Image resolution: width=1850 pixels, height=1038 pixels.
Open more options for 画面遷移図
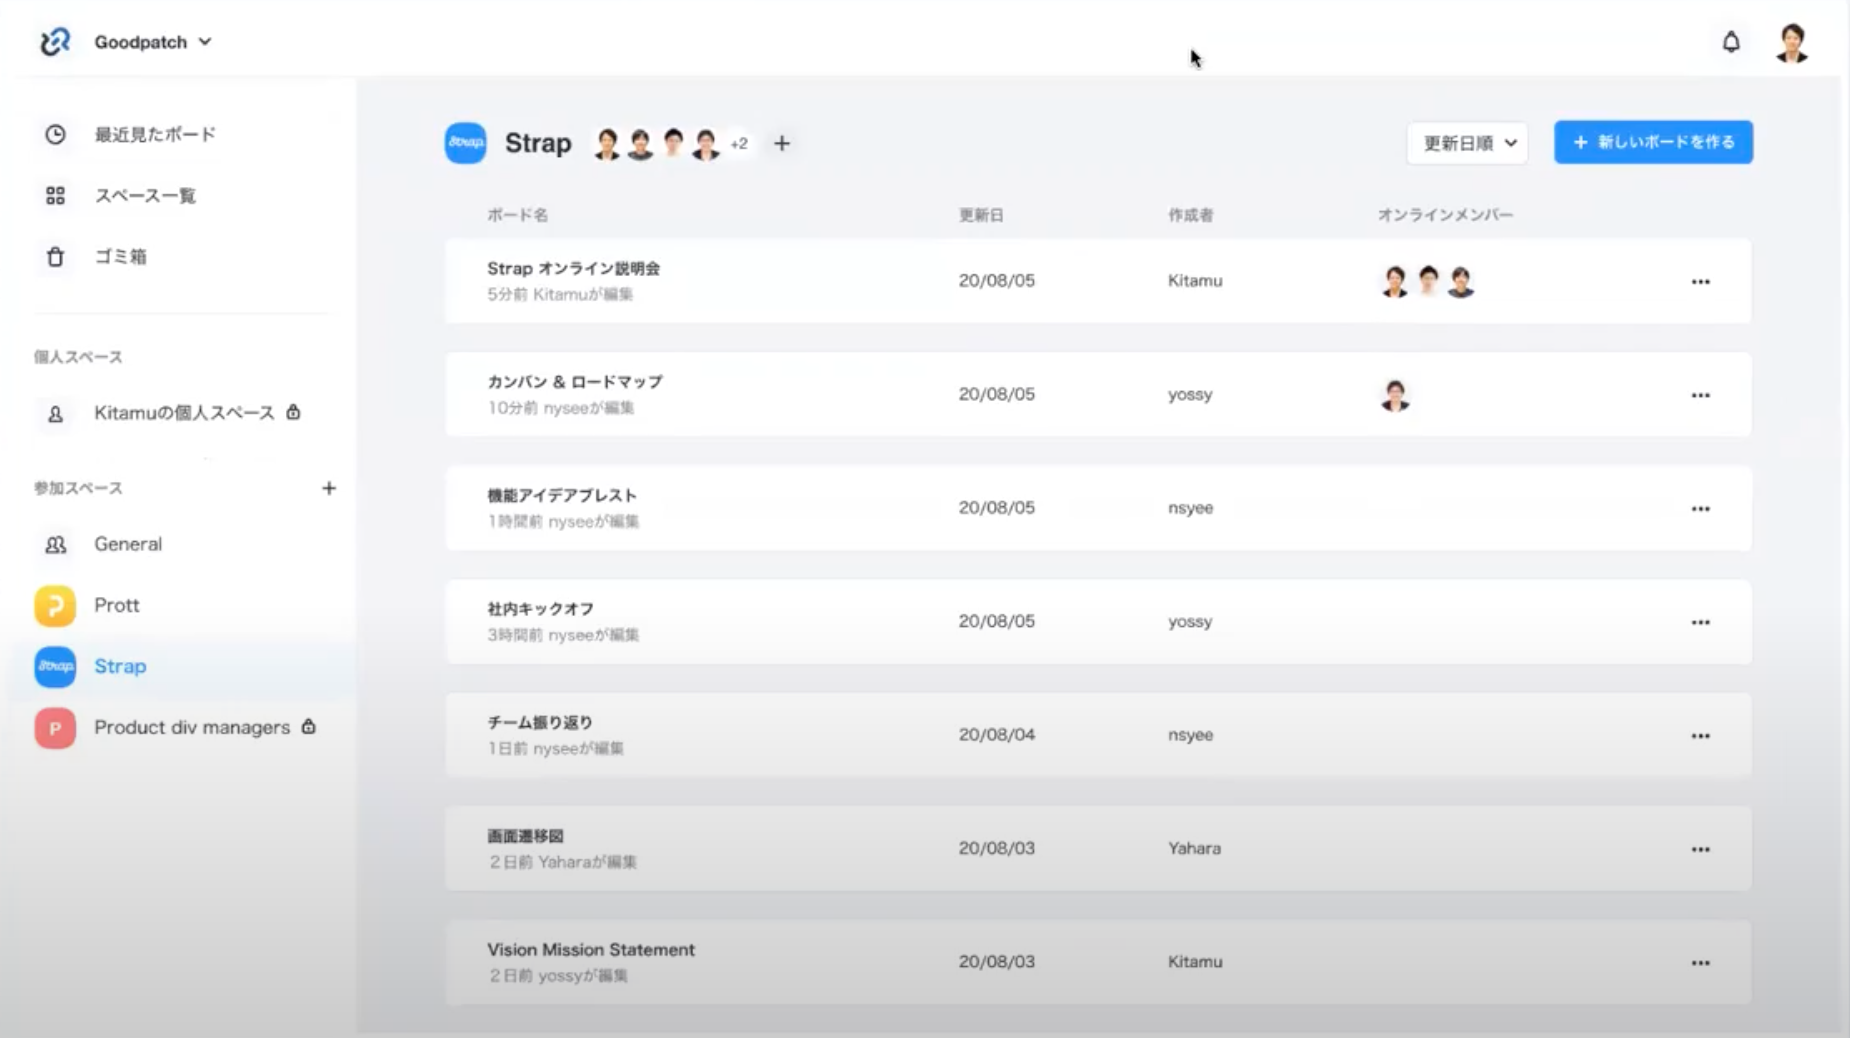point(1701,849)
